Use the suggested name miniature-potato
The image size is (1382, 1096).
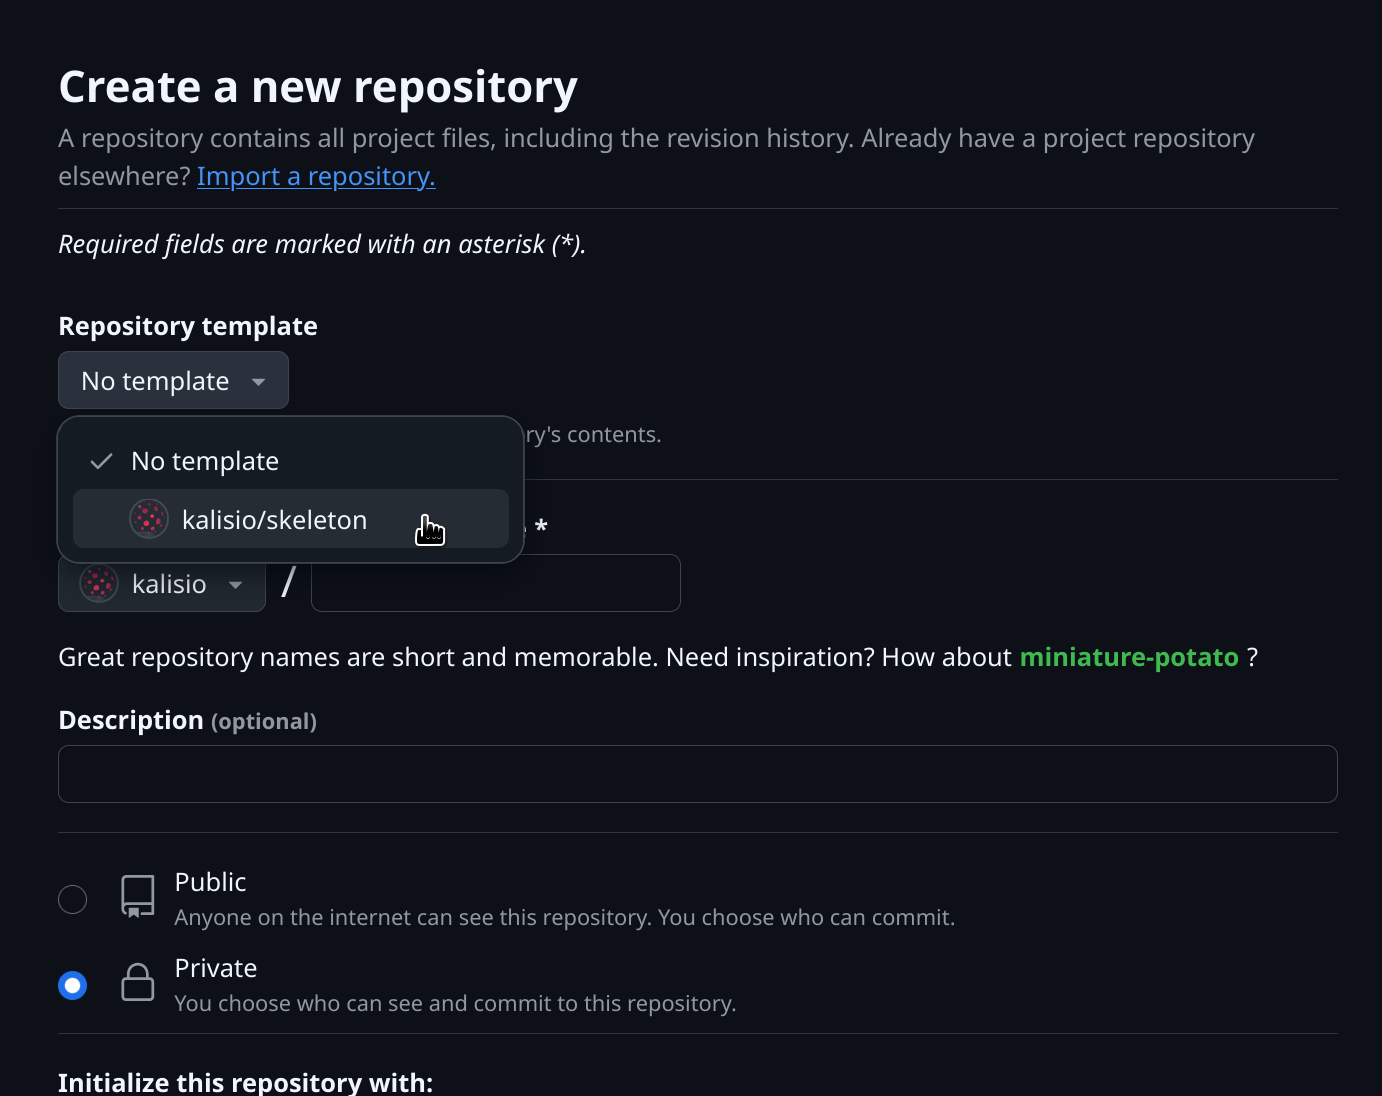(1129, 657)
